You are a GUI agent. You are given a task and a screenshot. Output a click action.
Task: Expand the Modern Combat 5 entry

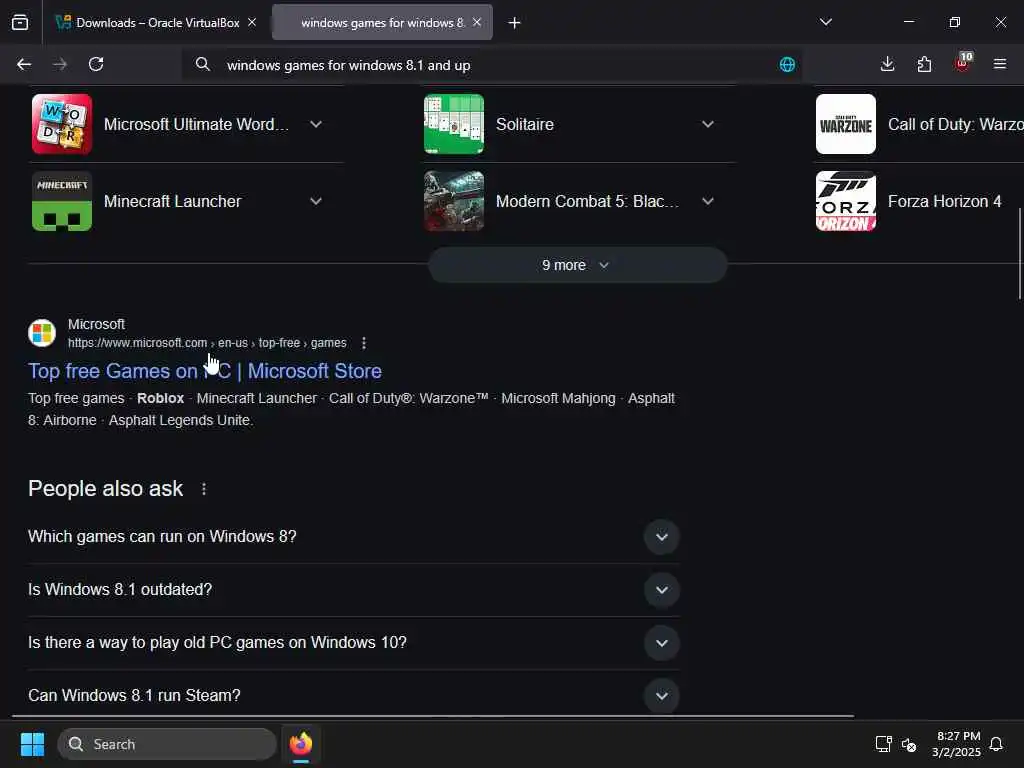(x=708, y=201)
